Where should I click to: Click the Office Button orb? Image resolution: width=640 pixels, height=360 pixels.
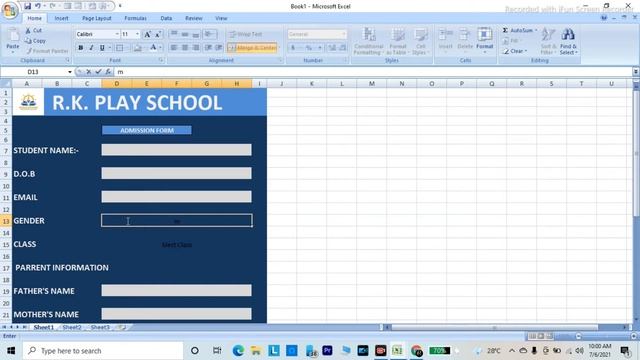[10, 9]
